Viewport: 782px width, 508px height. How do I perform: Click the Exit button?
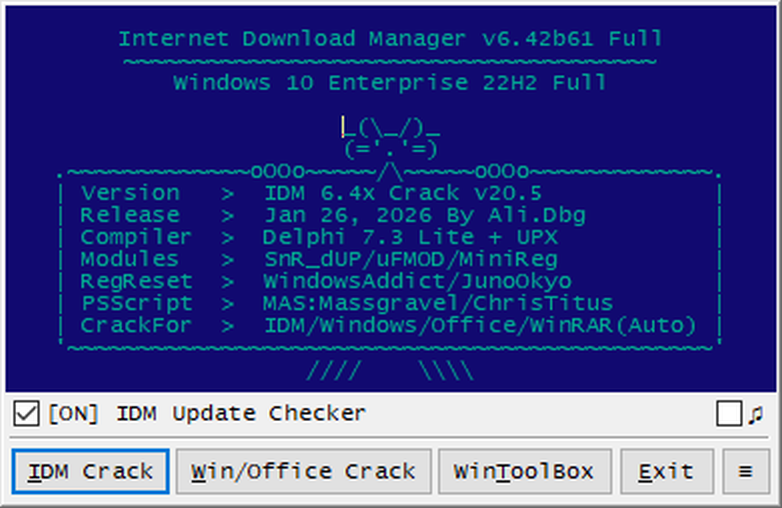(666, 471)
